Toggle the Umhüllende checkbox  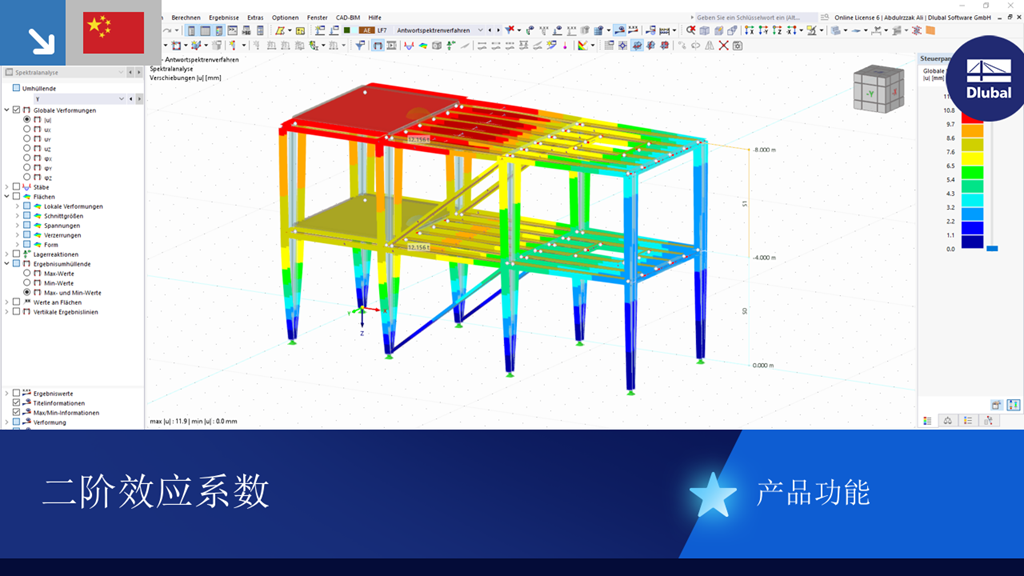point(16,88)
